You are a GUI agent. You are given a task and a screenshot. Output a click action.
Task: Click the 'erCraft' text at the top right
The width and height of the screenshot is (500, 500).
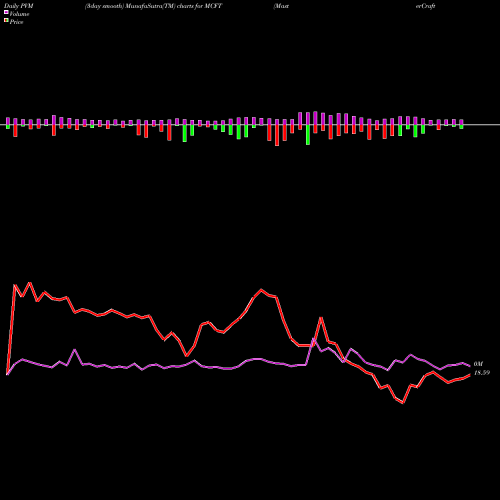click(425, 6)
